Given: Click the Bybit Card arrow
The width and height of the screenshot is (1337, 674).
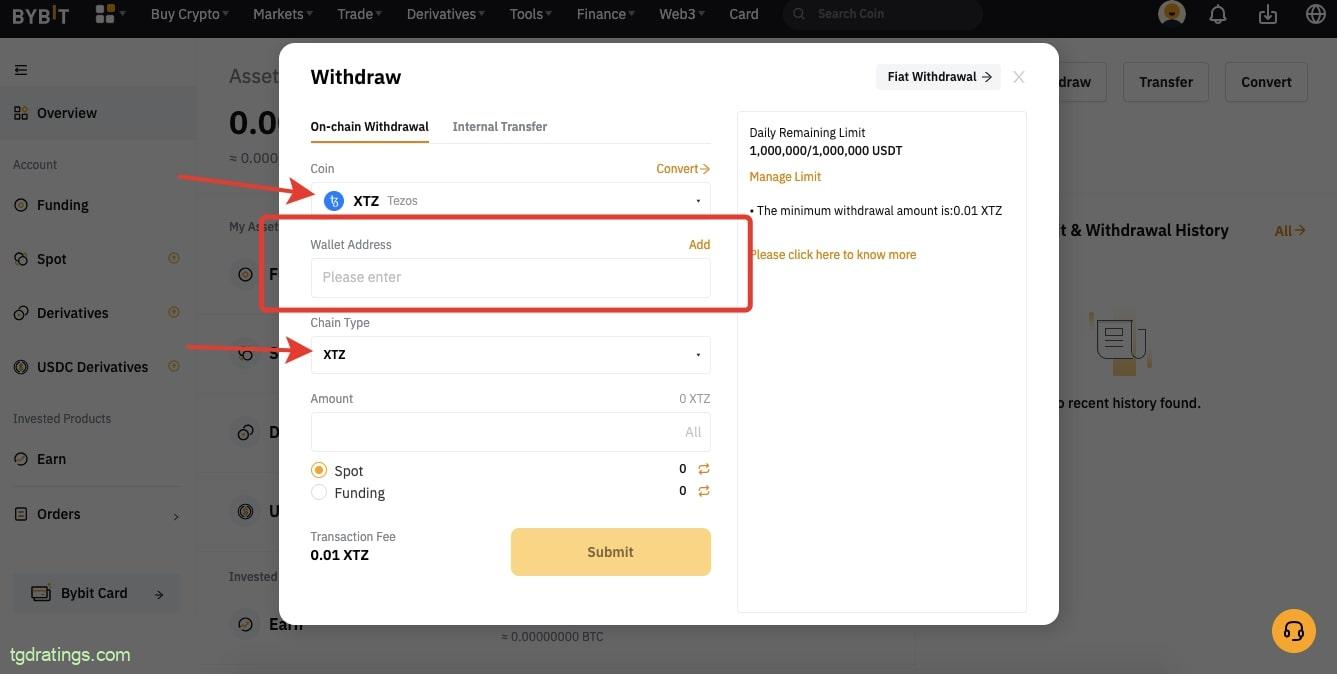Looking at the screenshot, I should click(x=159, y=594).
